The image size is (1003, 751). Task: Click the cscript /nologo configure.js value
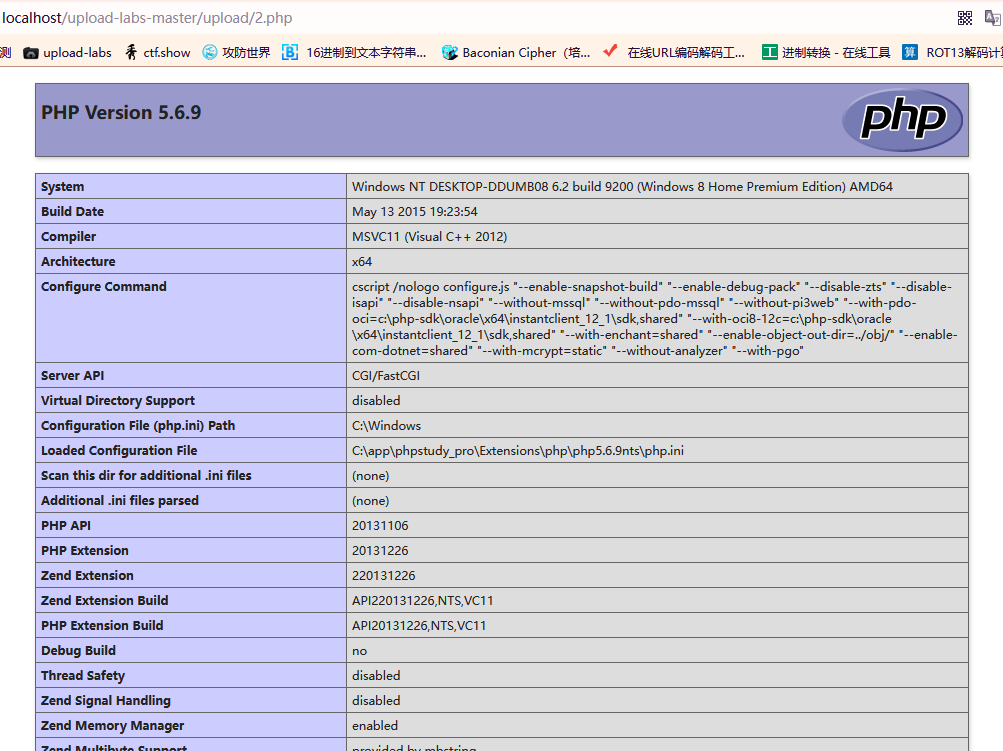tap(654, 319)
